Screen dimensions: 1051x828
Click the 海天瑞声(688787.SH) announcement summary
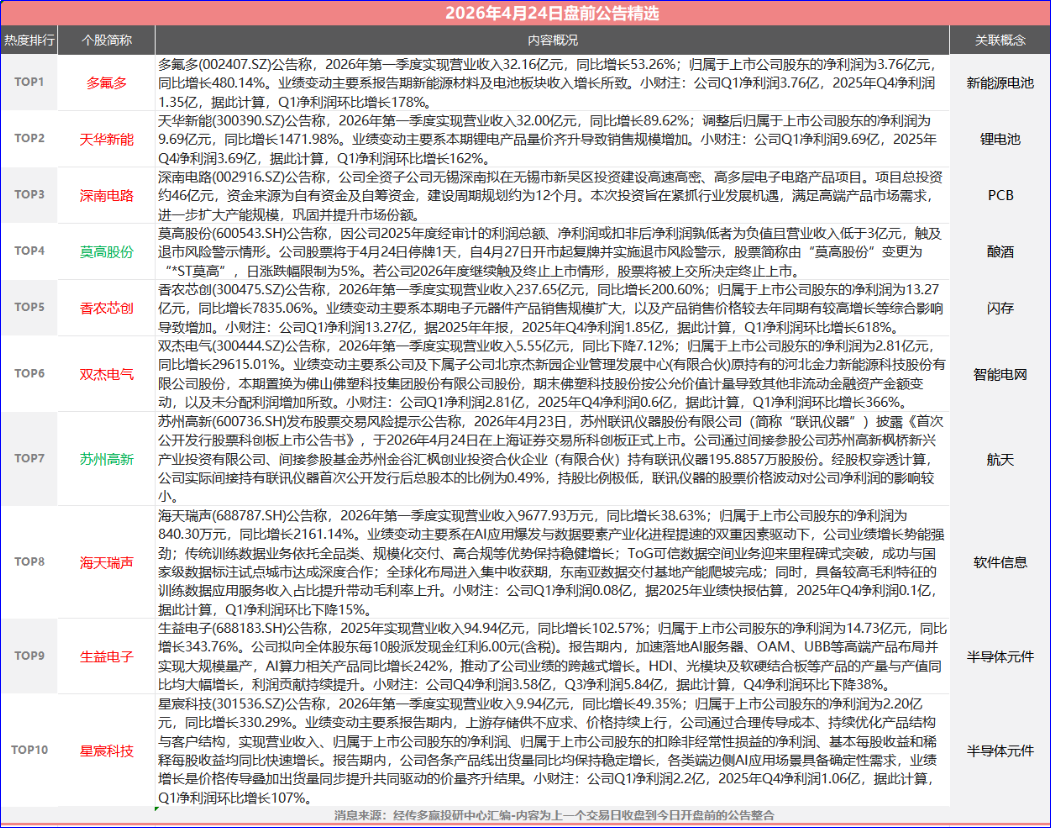pos(552,563)
